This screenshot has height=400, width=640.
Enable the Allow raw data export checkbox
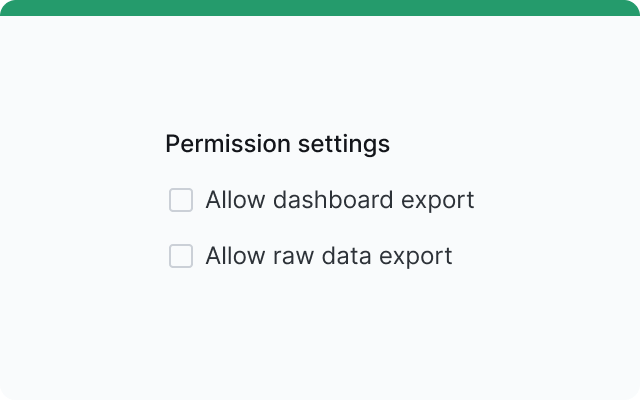pos(181,257)
